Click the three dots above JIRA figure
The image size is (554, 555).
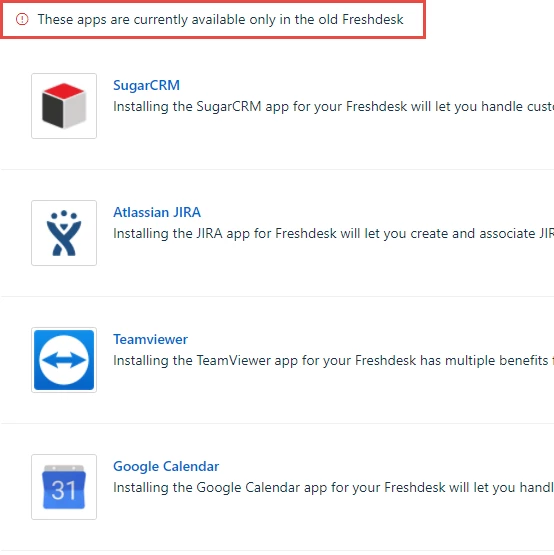coord(64,214)
